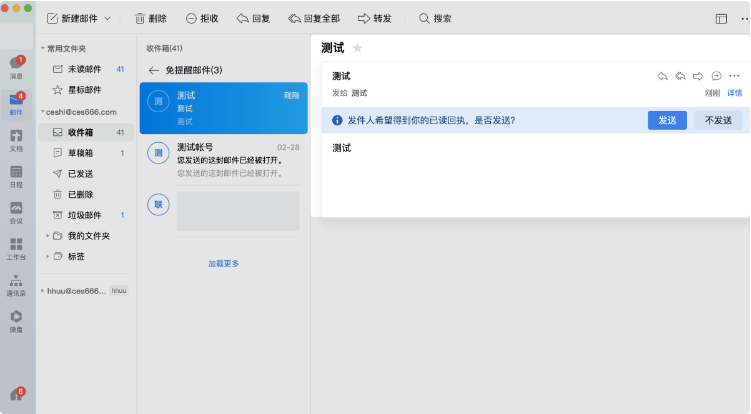Open Docs (文档) in left sidebar
This screenshot has height=414, width=751.
[16, 138]
